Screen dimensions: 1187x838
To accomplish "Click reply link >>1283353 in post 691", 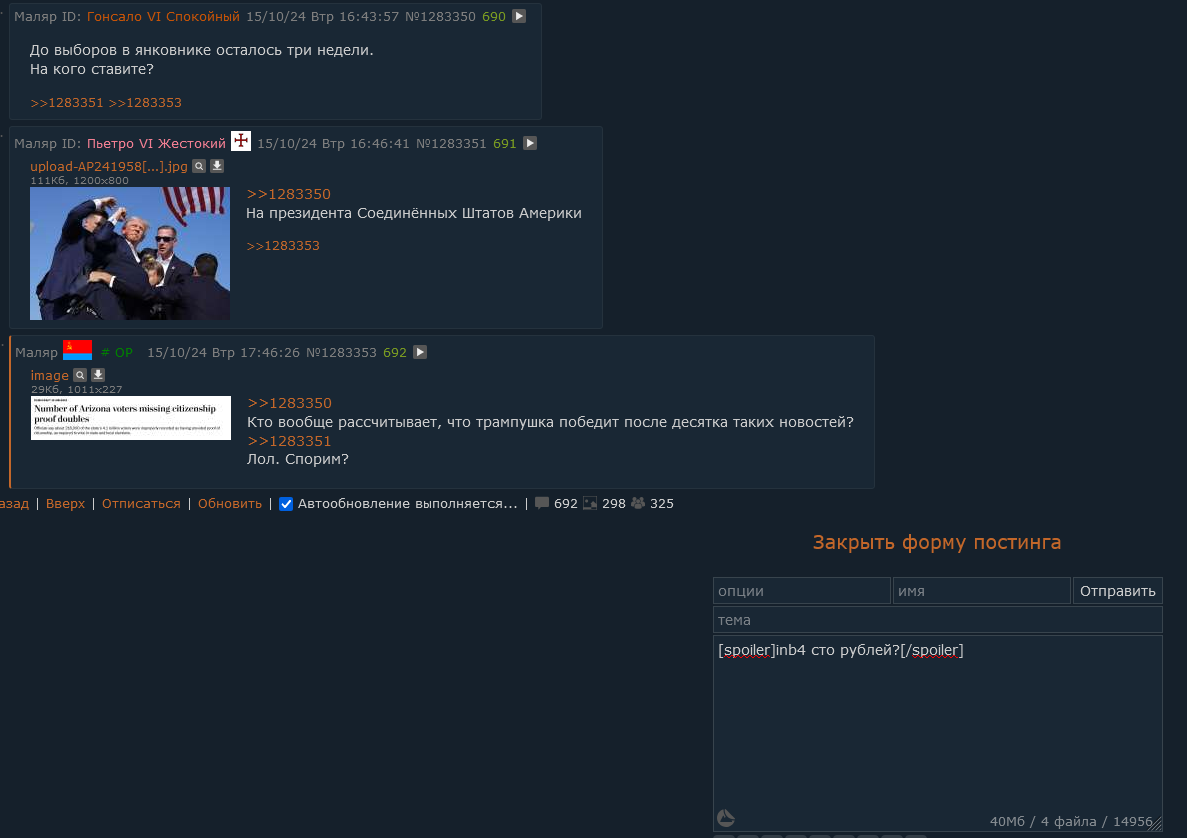I will 283,245.
